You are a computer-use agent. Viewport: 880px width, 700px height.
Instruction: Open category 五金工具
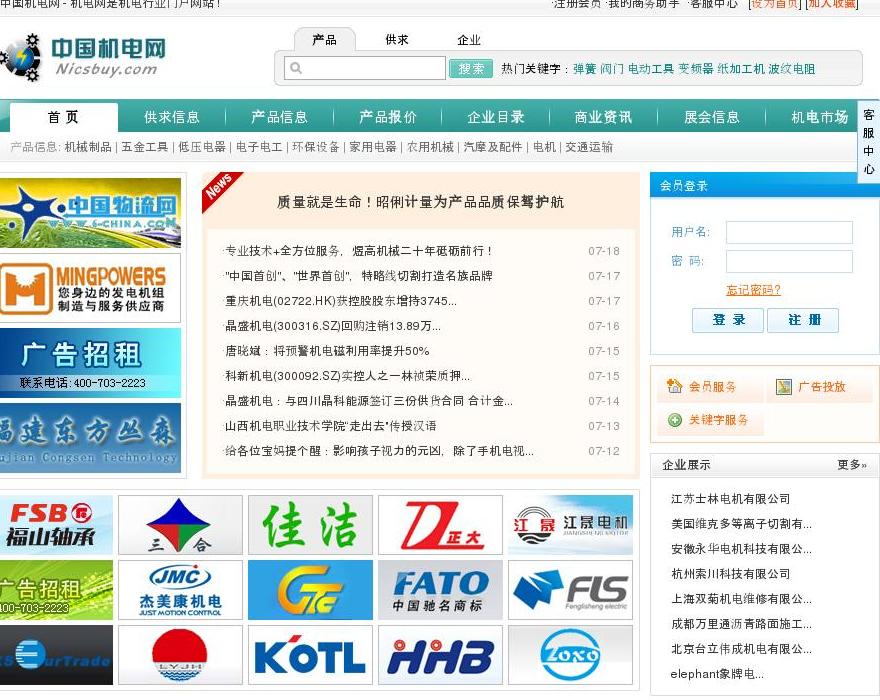145,147
